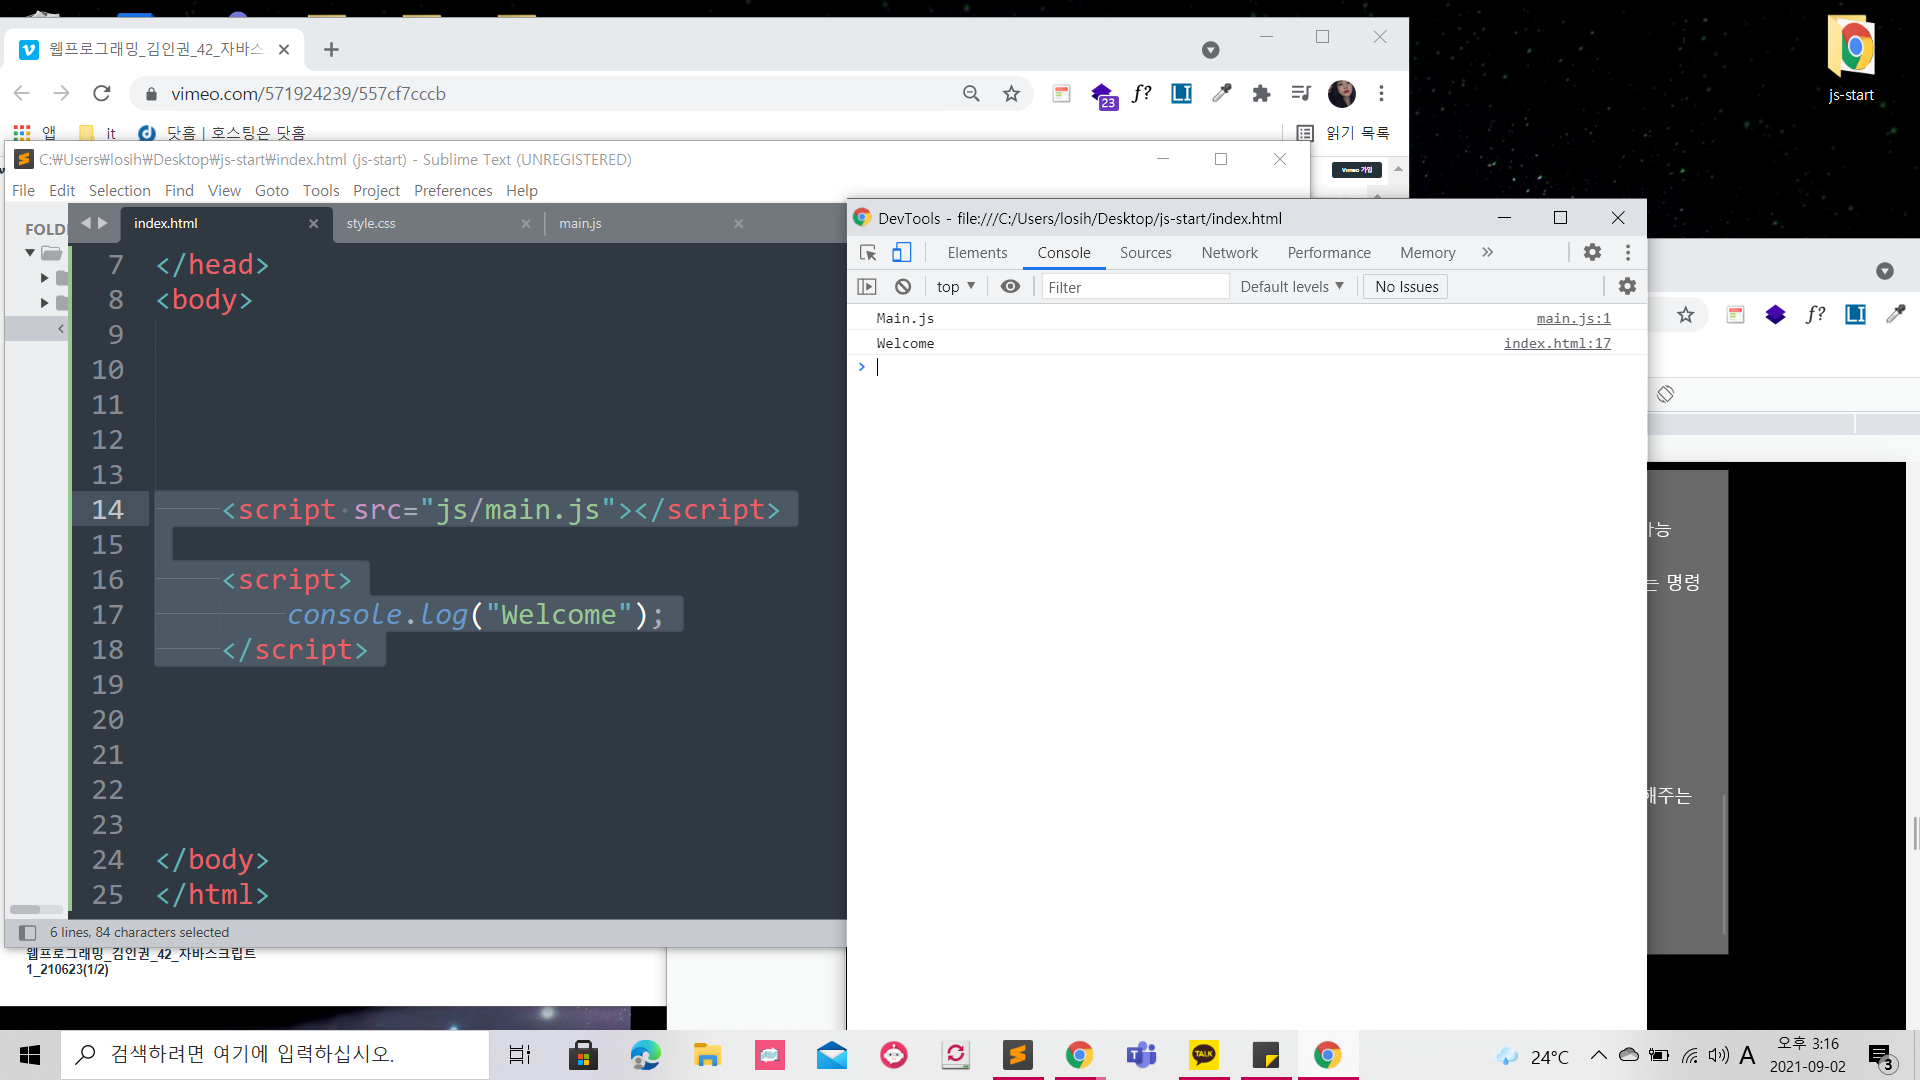Click the inspect element picker icon
1920x1080 pixels.
pyautogui.click(x=868, y=253)
